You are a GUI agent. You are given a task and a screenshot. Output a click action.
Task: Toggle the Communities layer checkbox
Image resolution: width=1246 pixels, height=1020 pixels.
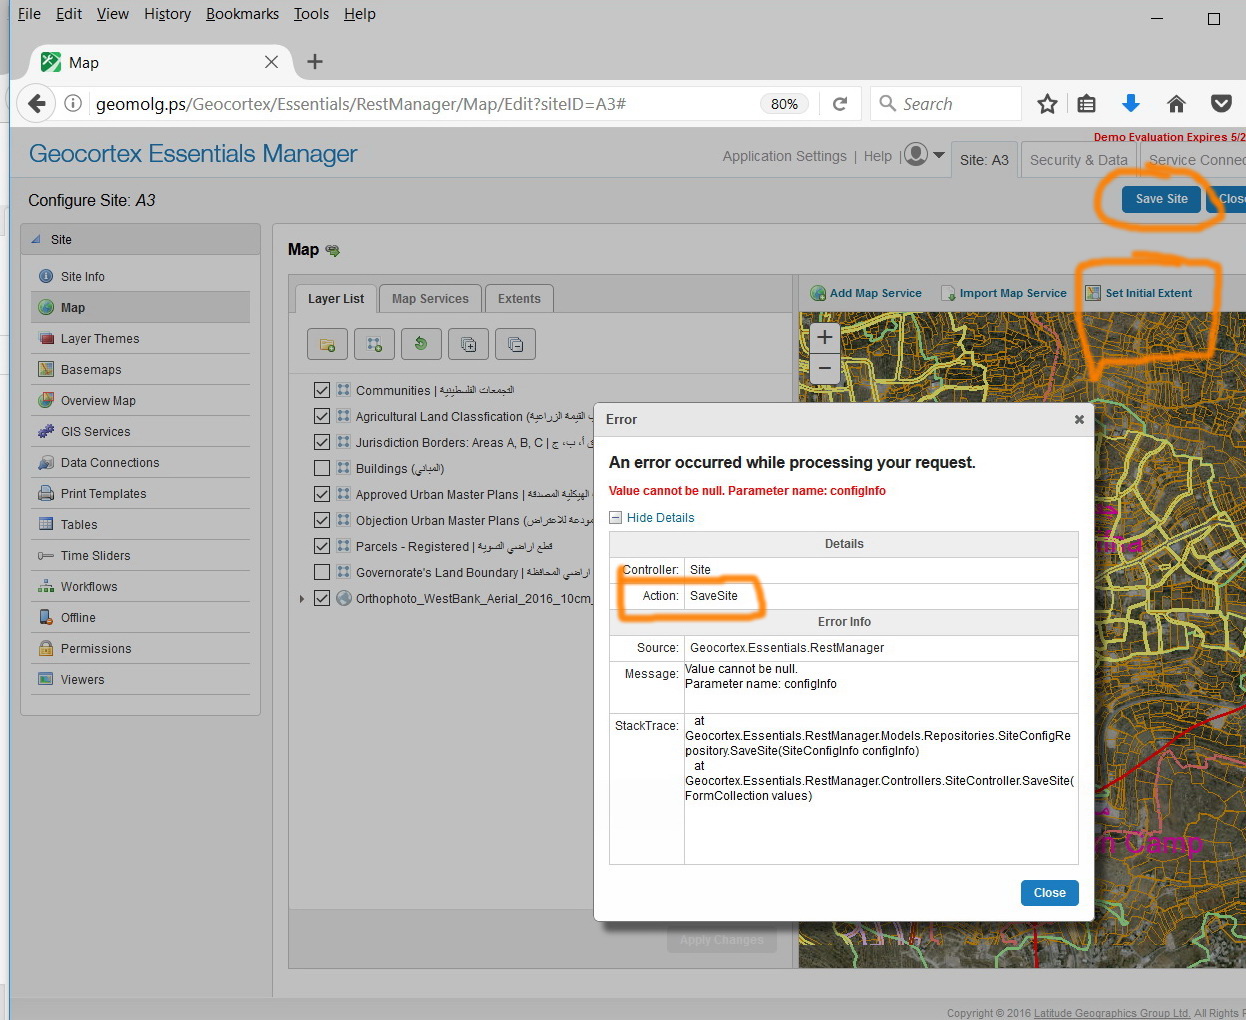[x=322, y=390]
